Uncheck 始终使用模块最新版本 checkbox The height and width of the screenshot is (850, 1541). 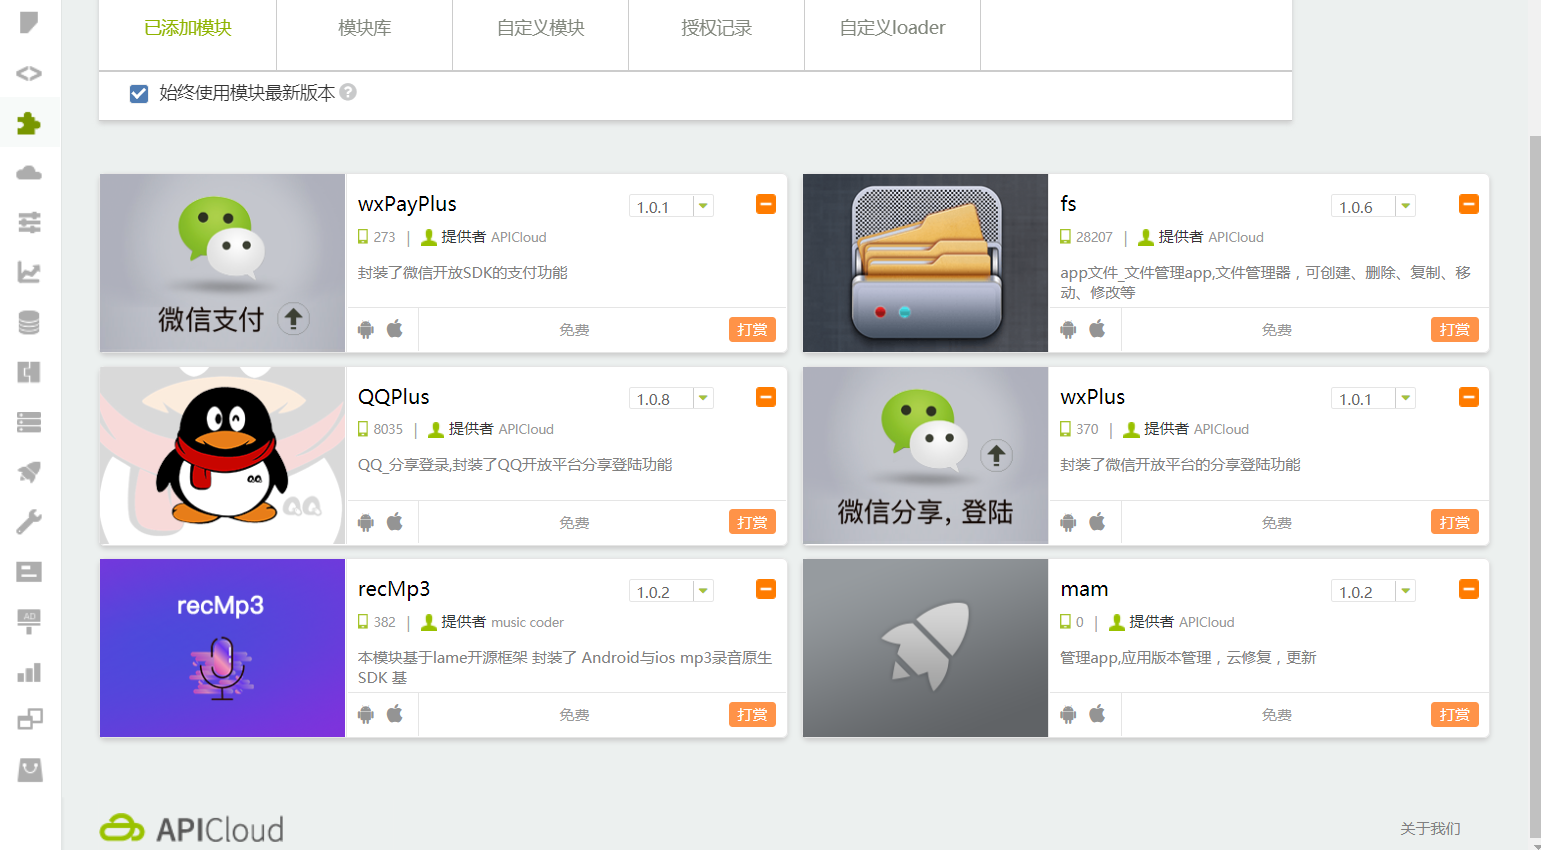tap(139, 94)
